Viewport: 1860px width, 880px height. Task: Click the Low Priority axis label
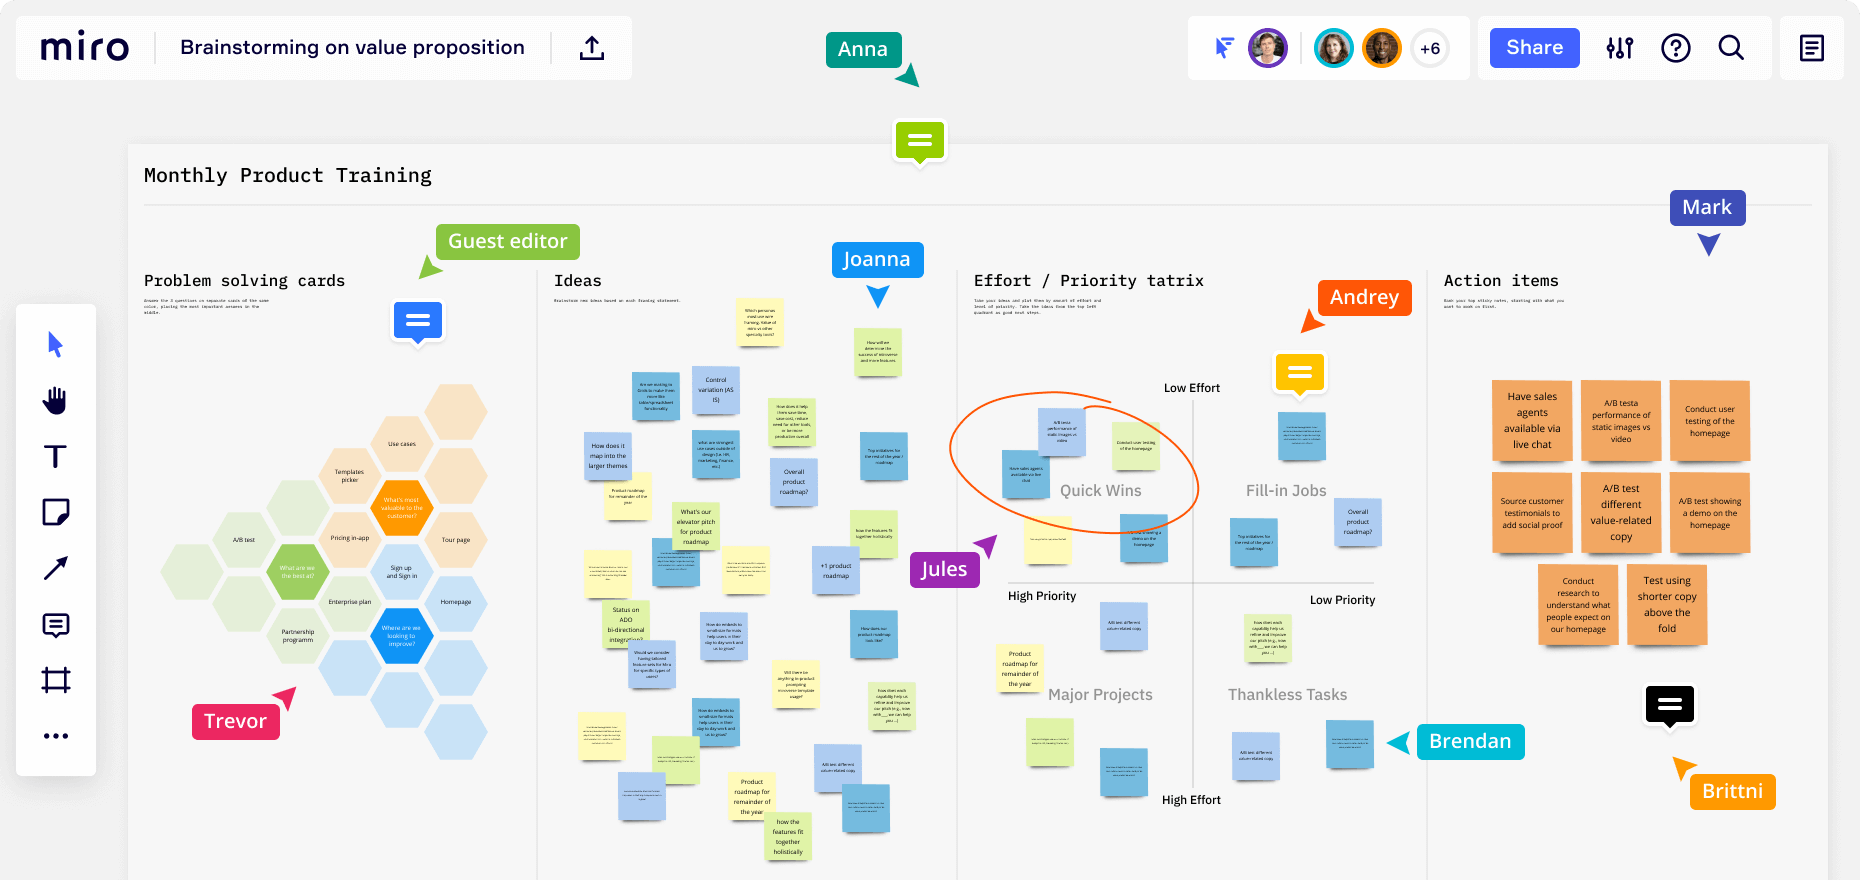[1342, 600]
